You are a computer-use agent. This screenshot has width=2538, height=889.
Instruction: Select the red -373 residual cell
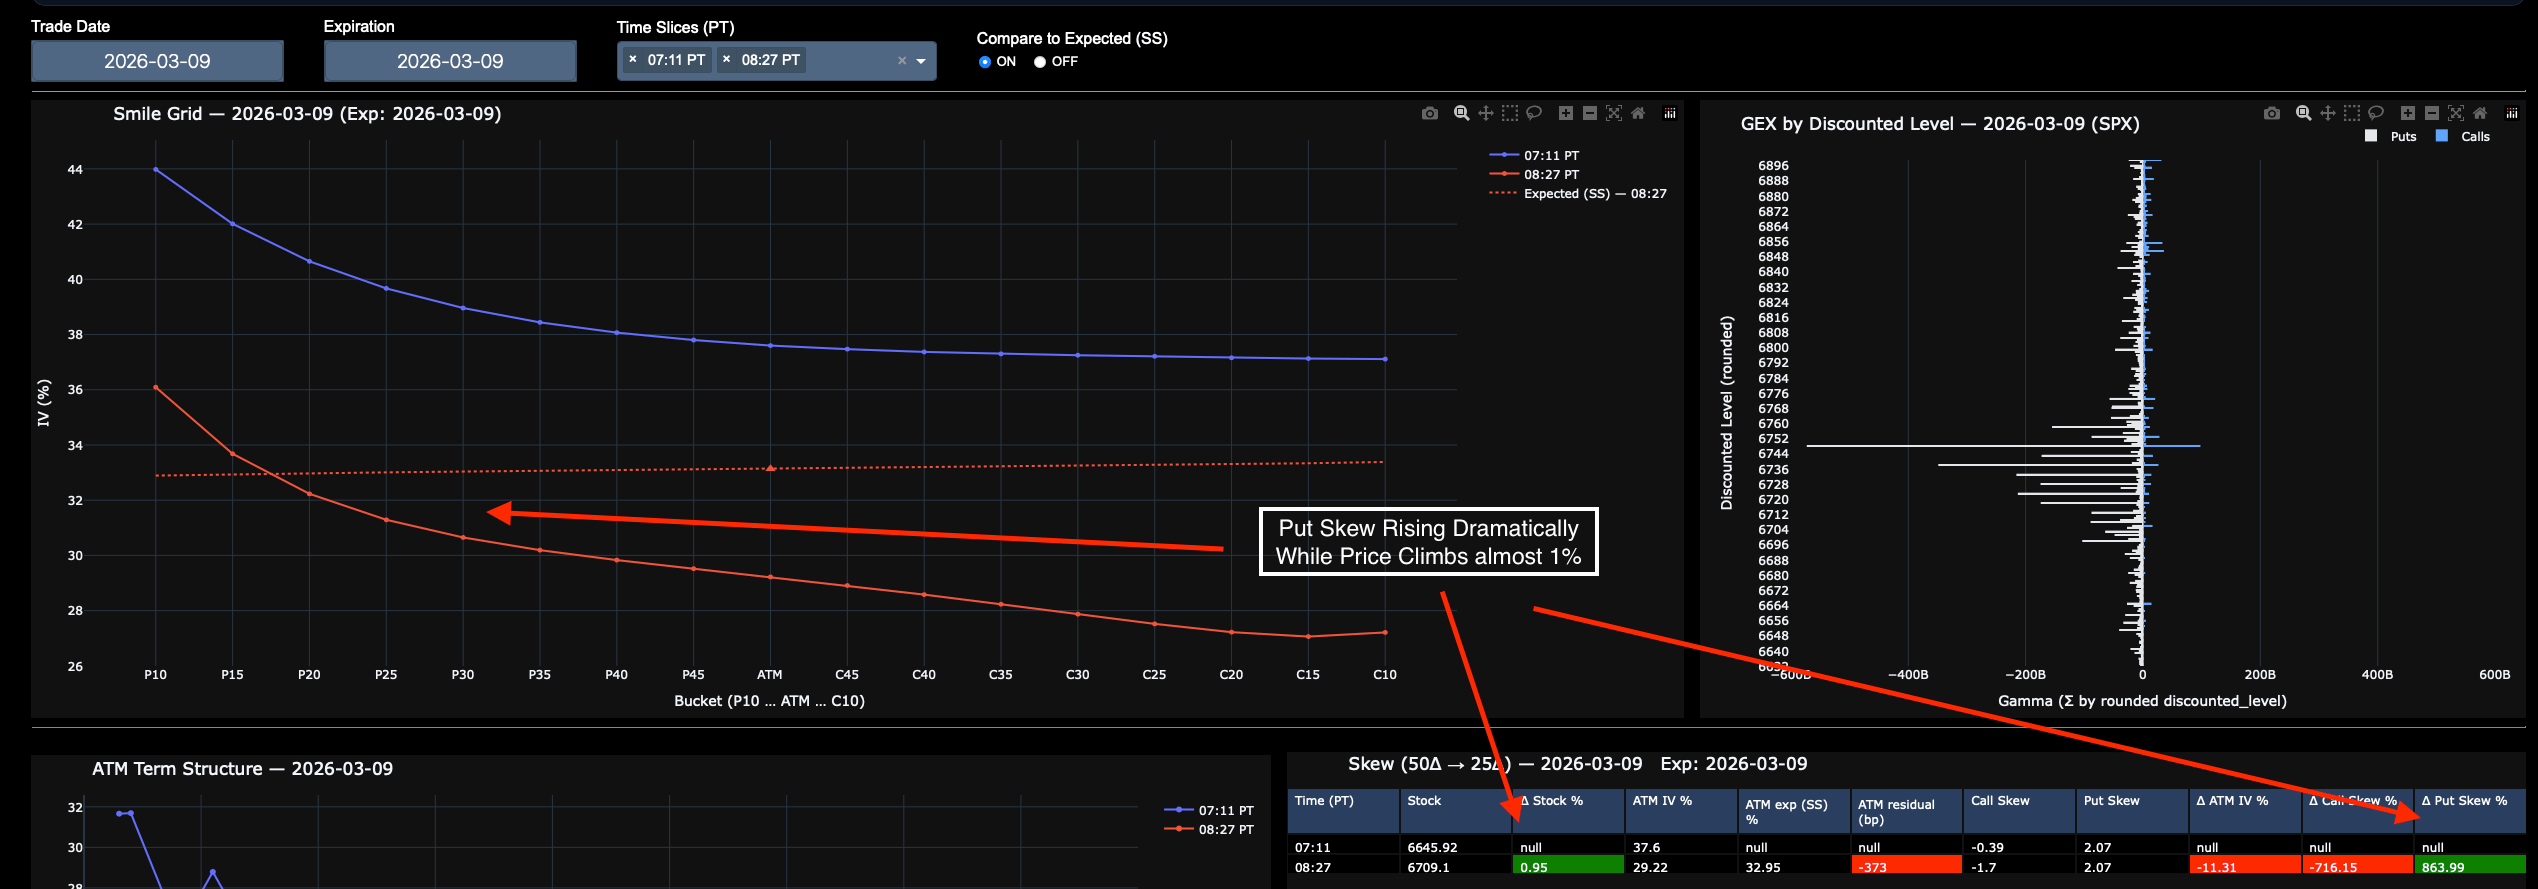pos(1906,867)
